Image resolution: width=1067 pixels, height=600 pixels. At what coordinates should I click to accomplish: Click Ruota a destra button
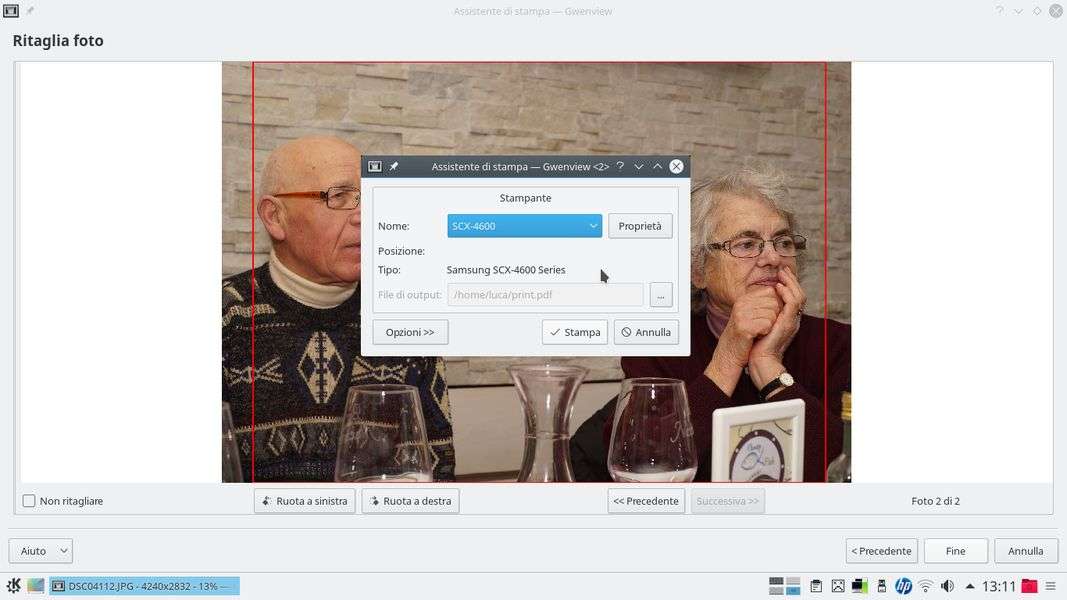coord(411,501)
